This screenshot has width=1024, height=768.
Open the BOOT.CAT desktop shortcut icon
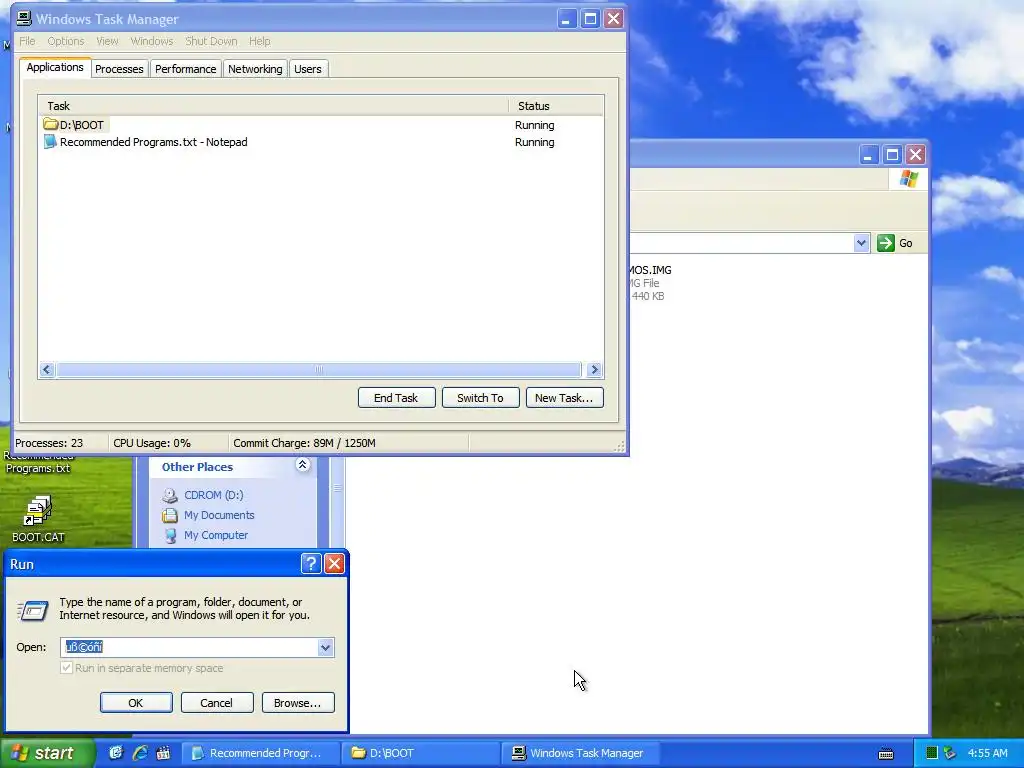pos(38,511)
